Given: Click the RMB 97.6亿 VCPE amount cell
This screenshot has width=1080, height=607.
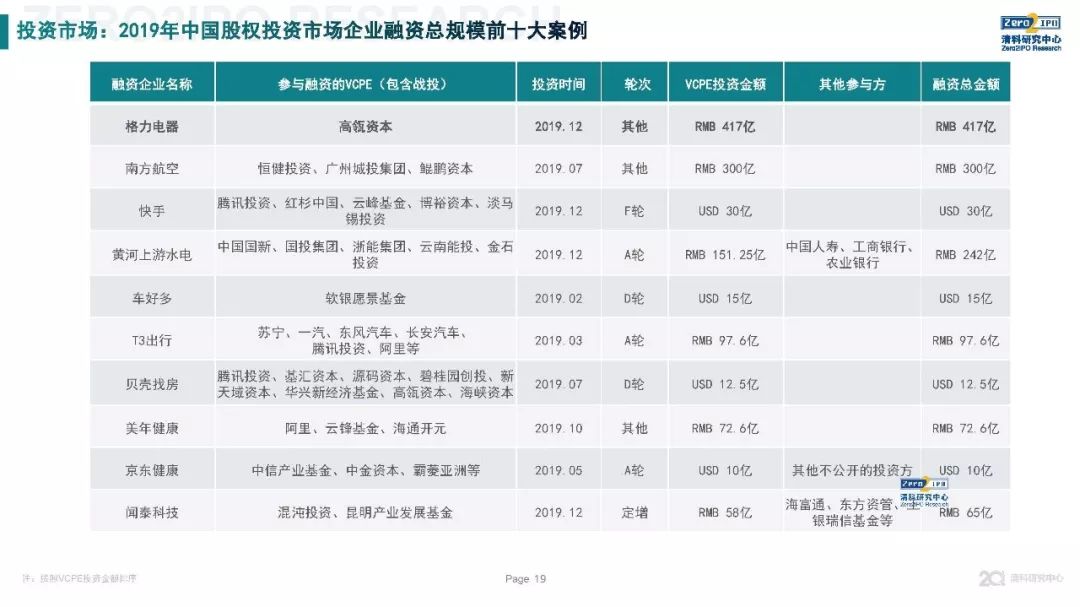Looking at the screenshot, I should pyautogui.click(x=725, y=340).
